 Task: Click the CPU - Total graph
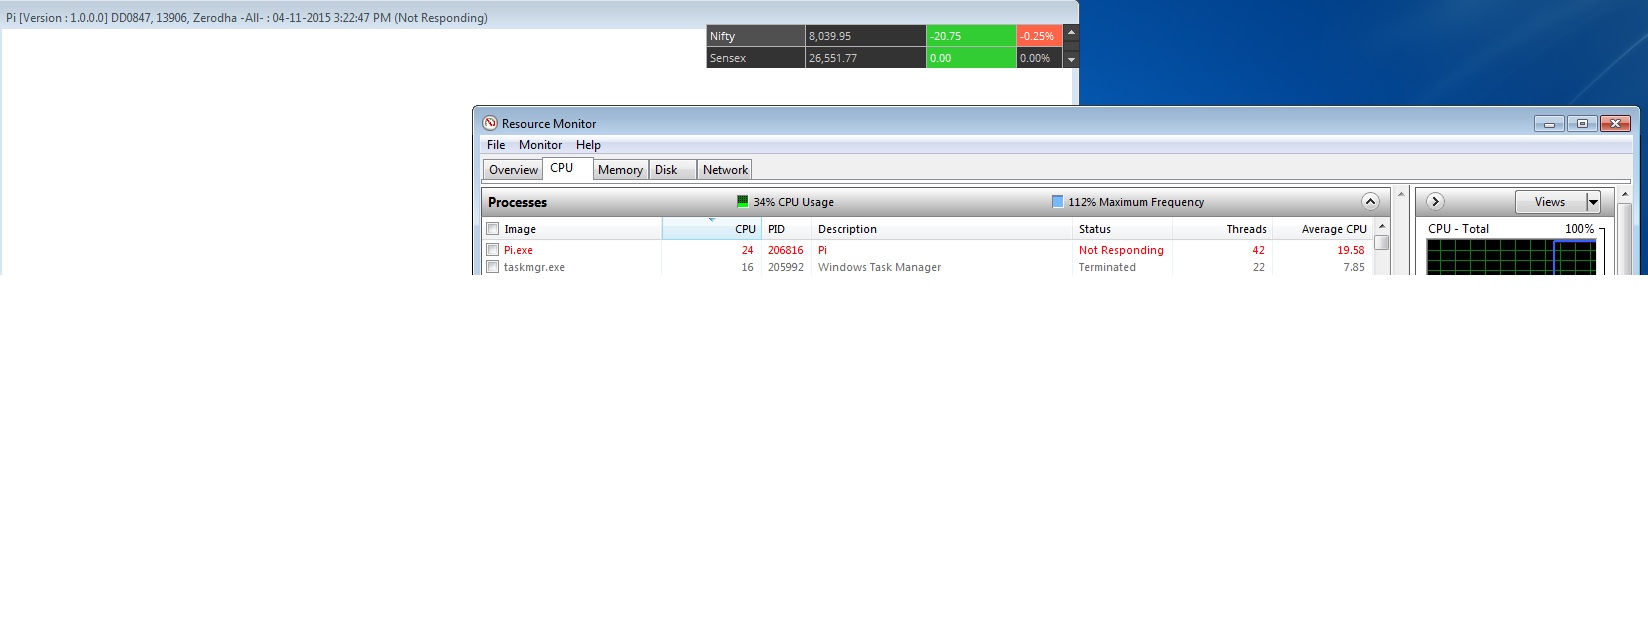tap(1511, 257)
